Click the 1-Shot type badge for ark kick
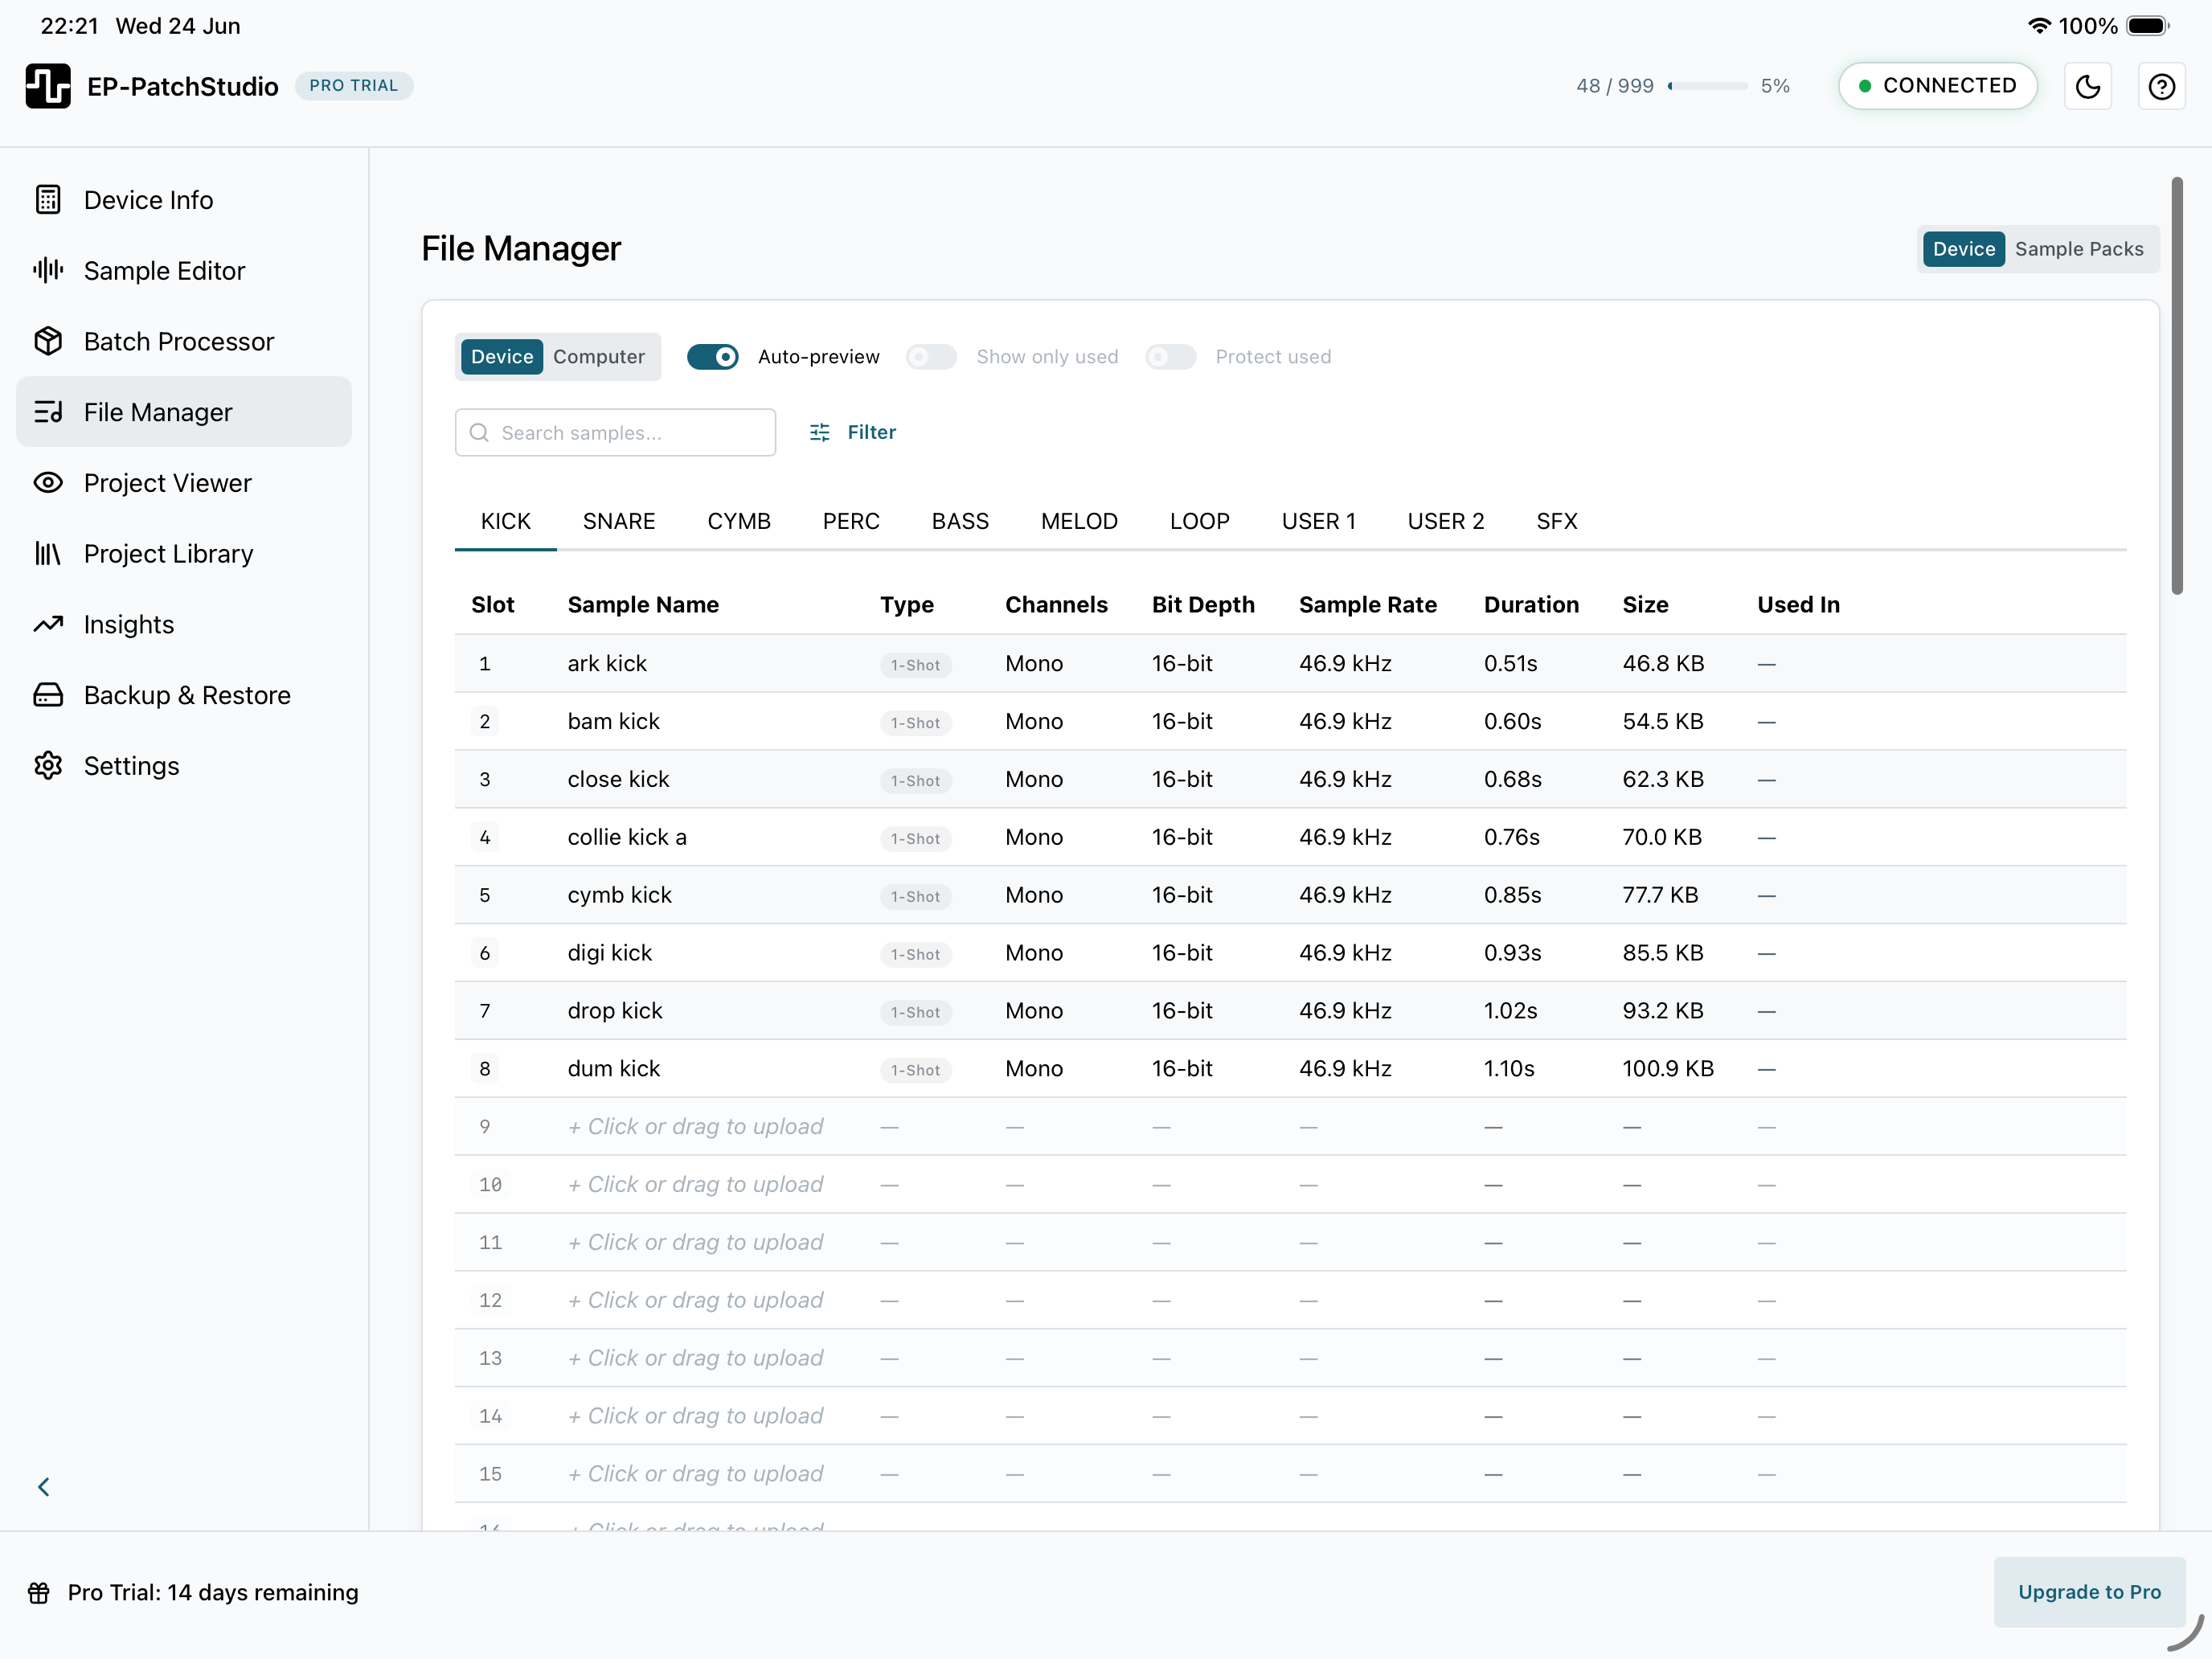This screenshot has width=2212, height=1659. [915, 665]
